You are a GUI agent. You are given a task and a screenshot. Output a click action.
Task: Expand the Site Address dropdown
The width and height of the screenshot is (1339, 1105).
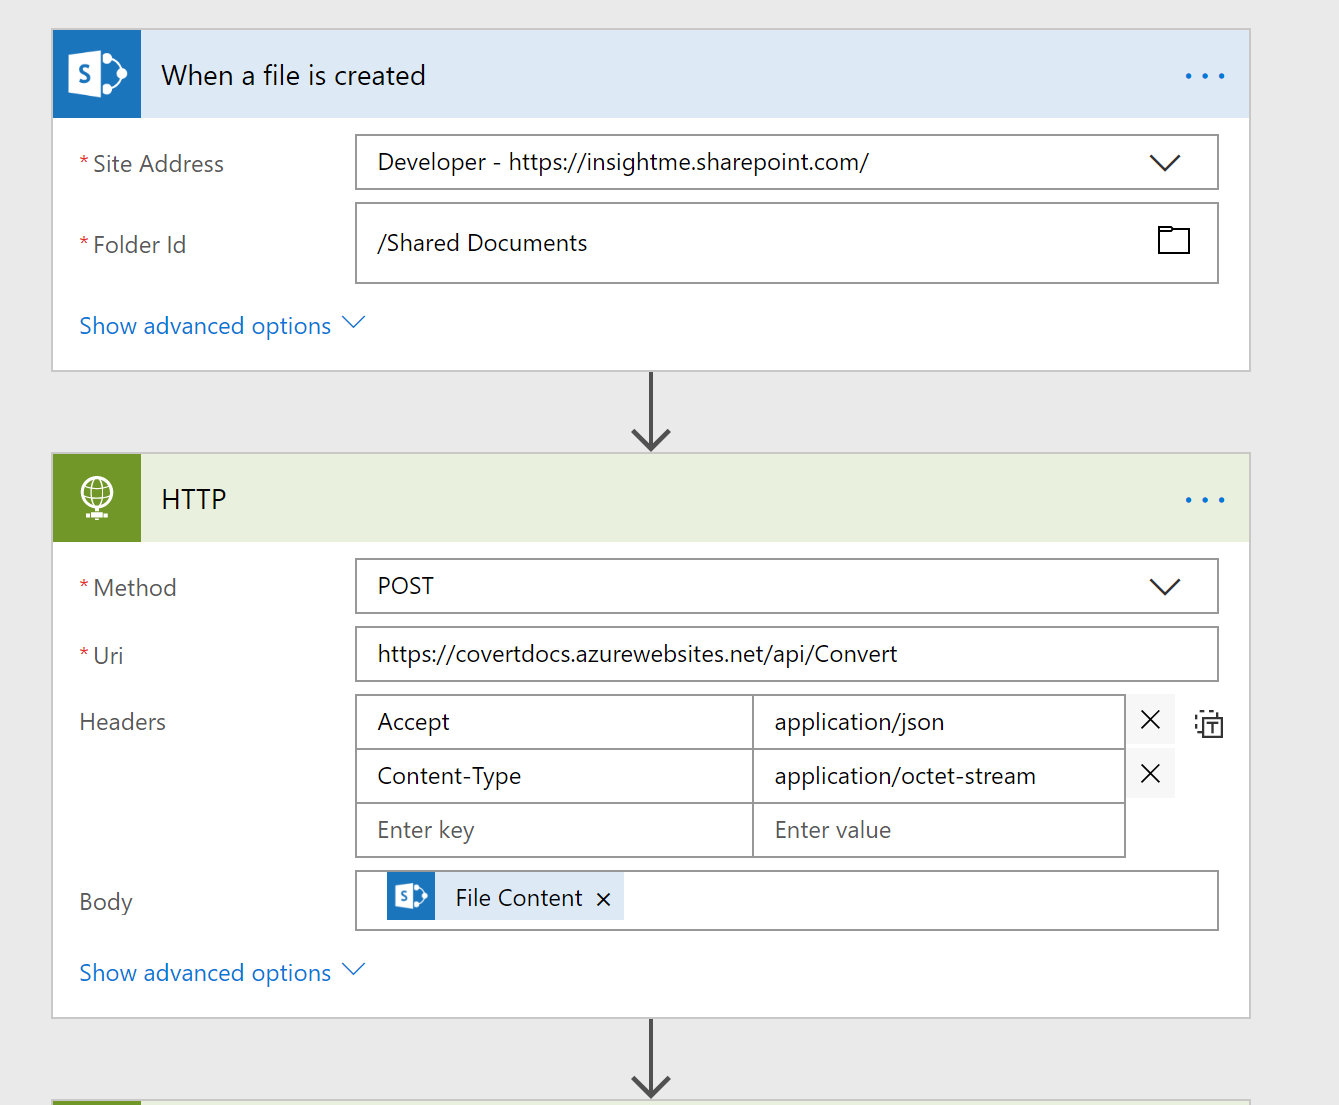[x=1165, y=163]
